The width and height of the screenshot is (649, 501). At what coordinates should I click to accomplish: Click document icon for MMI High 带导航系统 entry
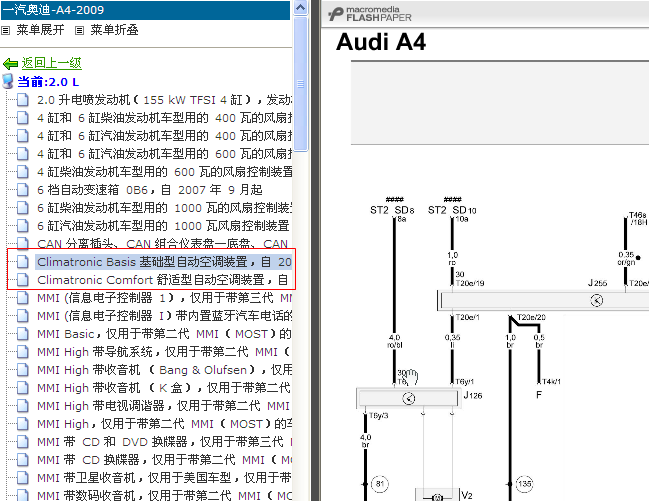[x=23, y=352]
